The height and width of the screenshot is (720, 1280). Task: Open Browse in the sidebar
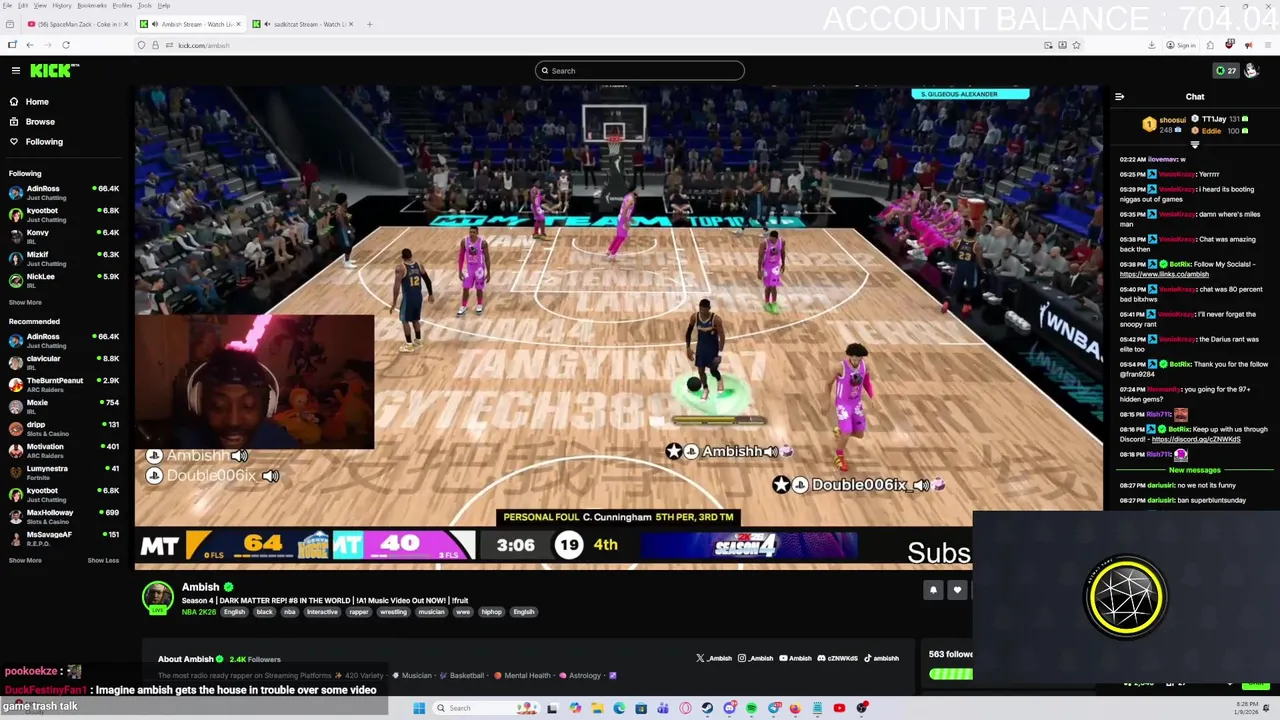pyautogui.click(x=40, y=121)
